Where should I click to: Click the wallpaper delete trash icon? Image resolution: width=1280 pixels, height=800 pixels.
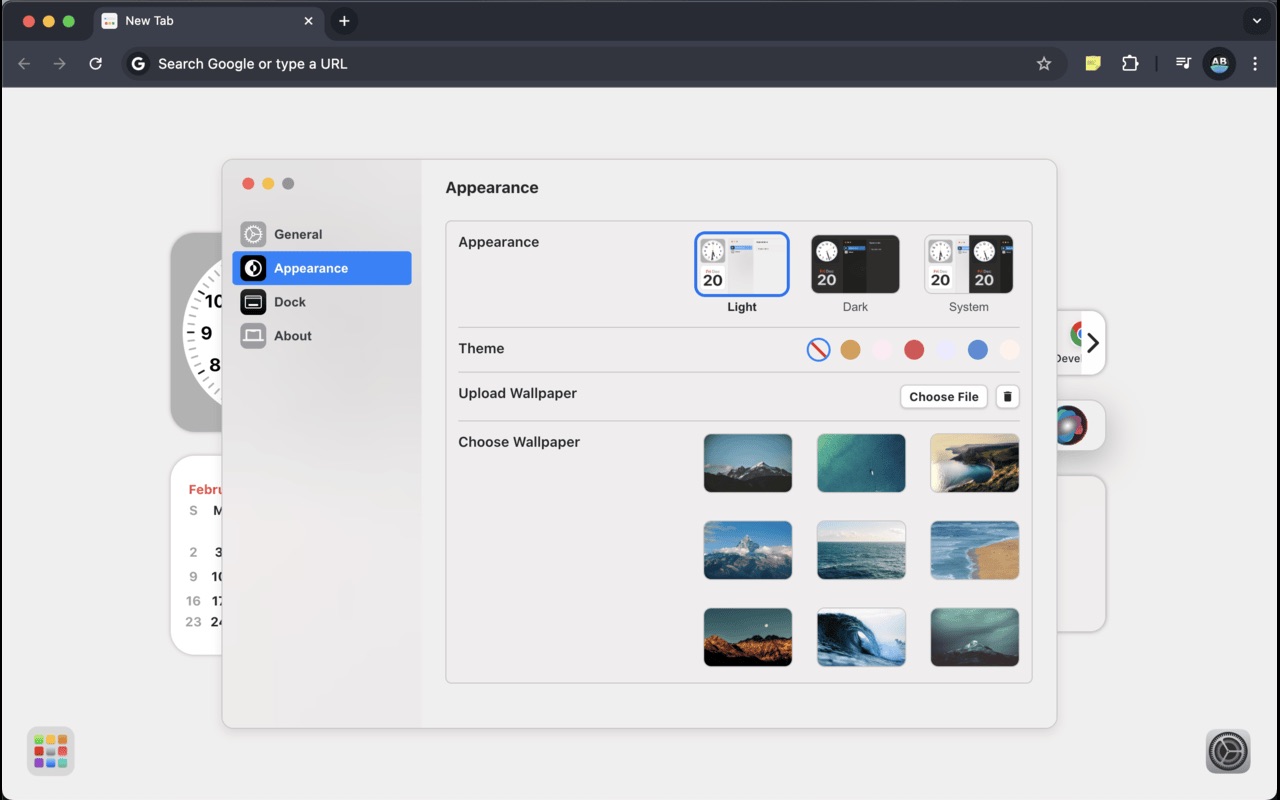pos(1007,396)
